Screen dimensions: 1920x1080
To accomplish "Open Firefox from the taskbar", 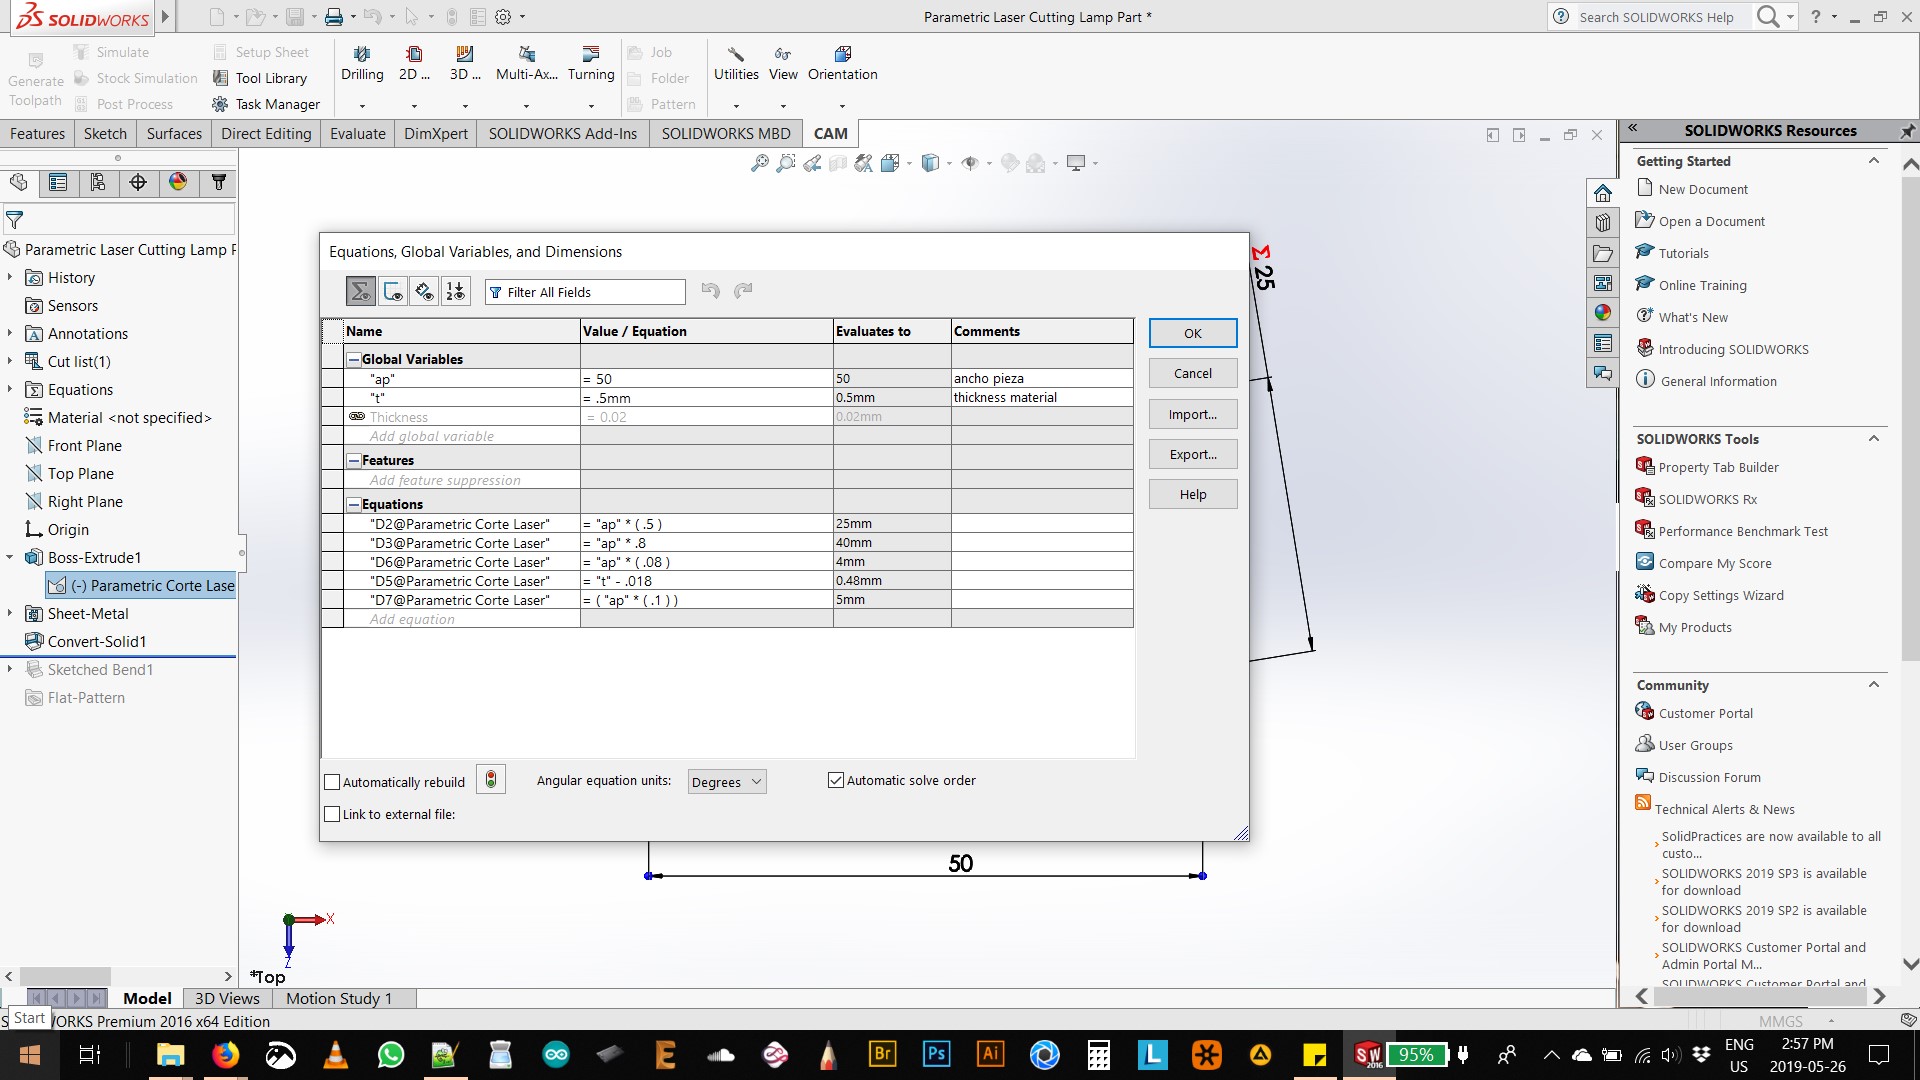I will [226, 1055].
